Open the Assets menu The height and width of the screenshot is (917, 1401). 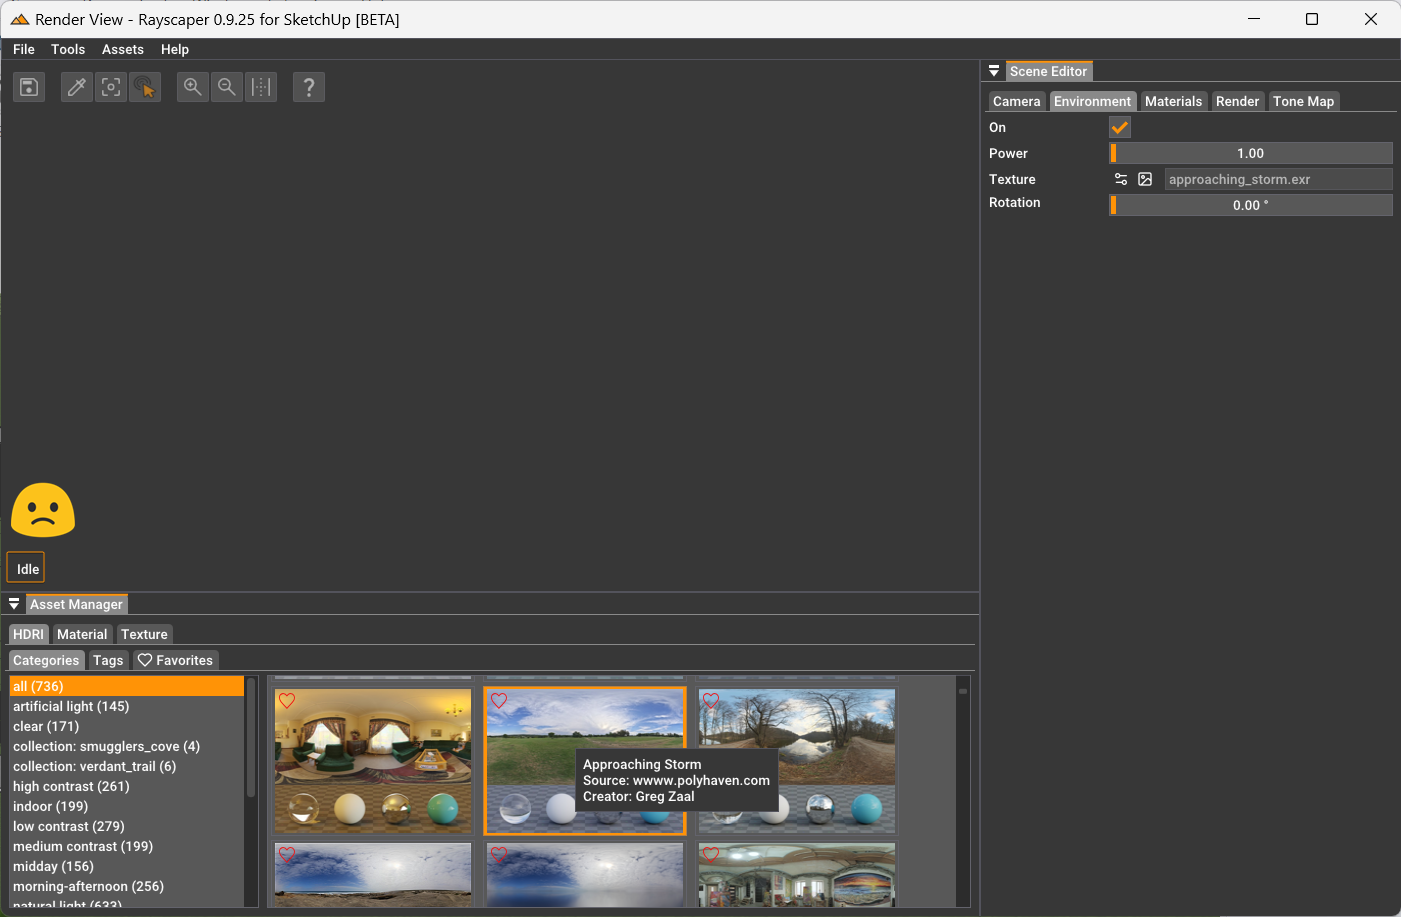tap(123, 49)
